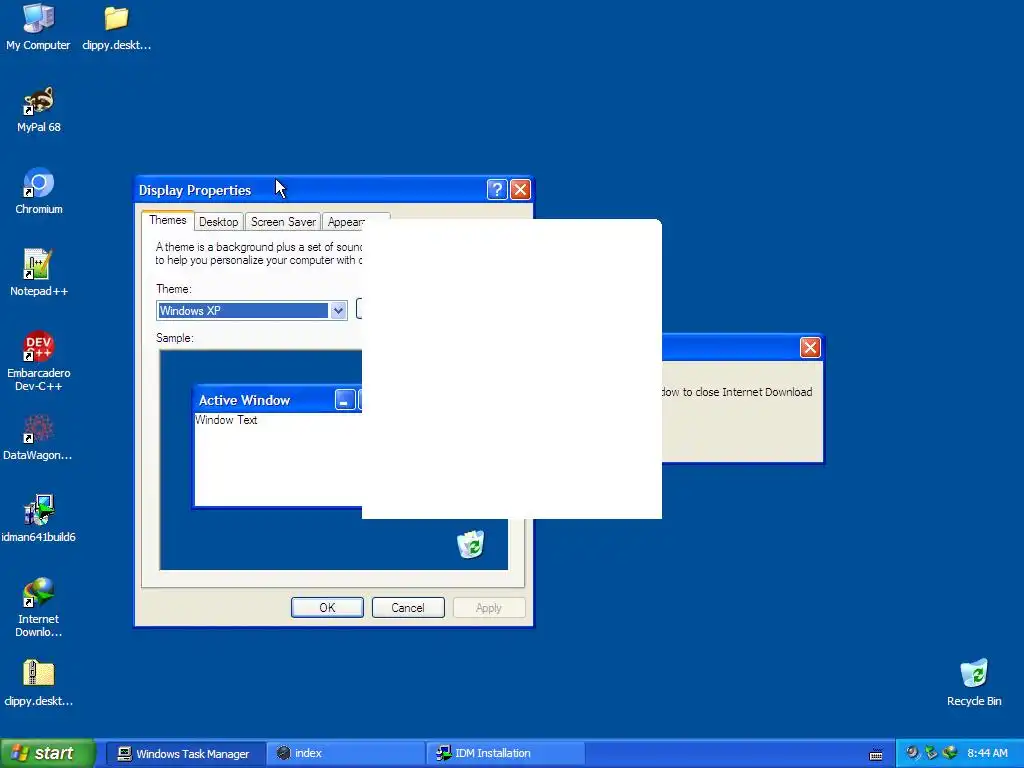Select the Embarcadero Dev-C++ shortcut

click(39, 362)
